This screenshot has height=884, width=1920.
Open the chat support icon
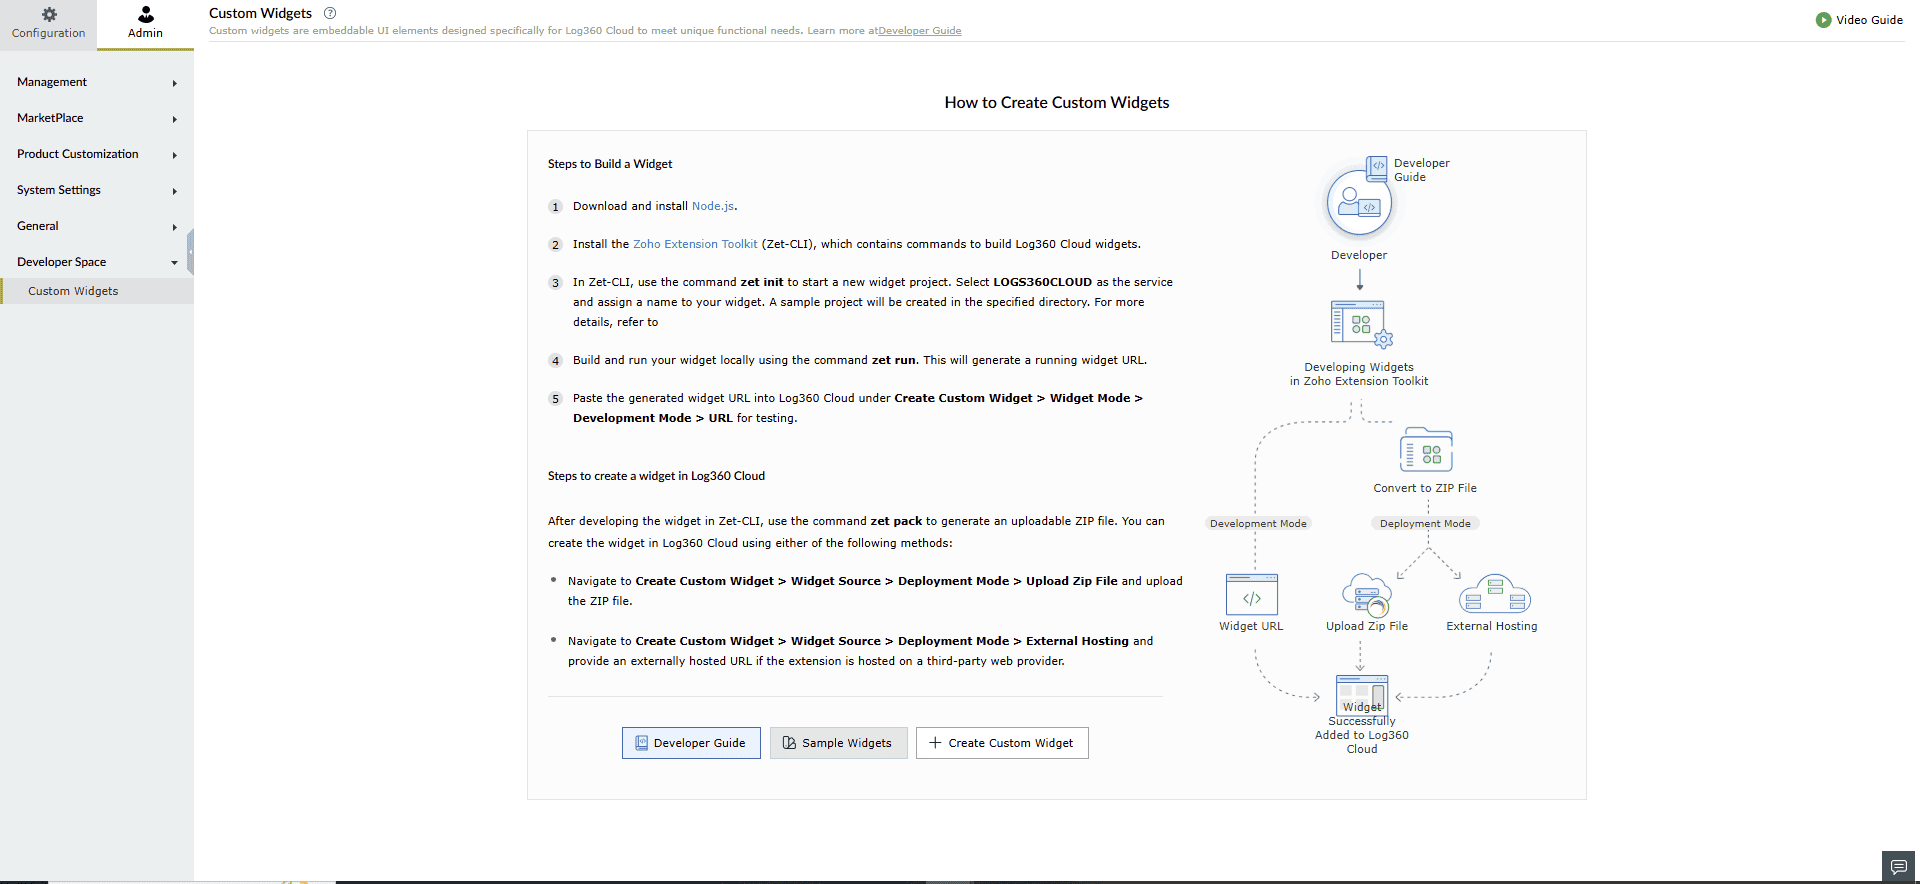1898,866
